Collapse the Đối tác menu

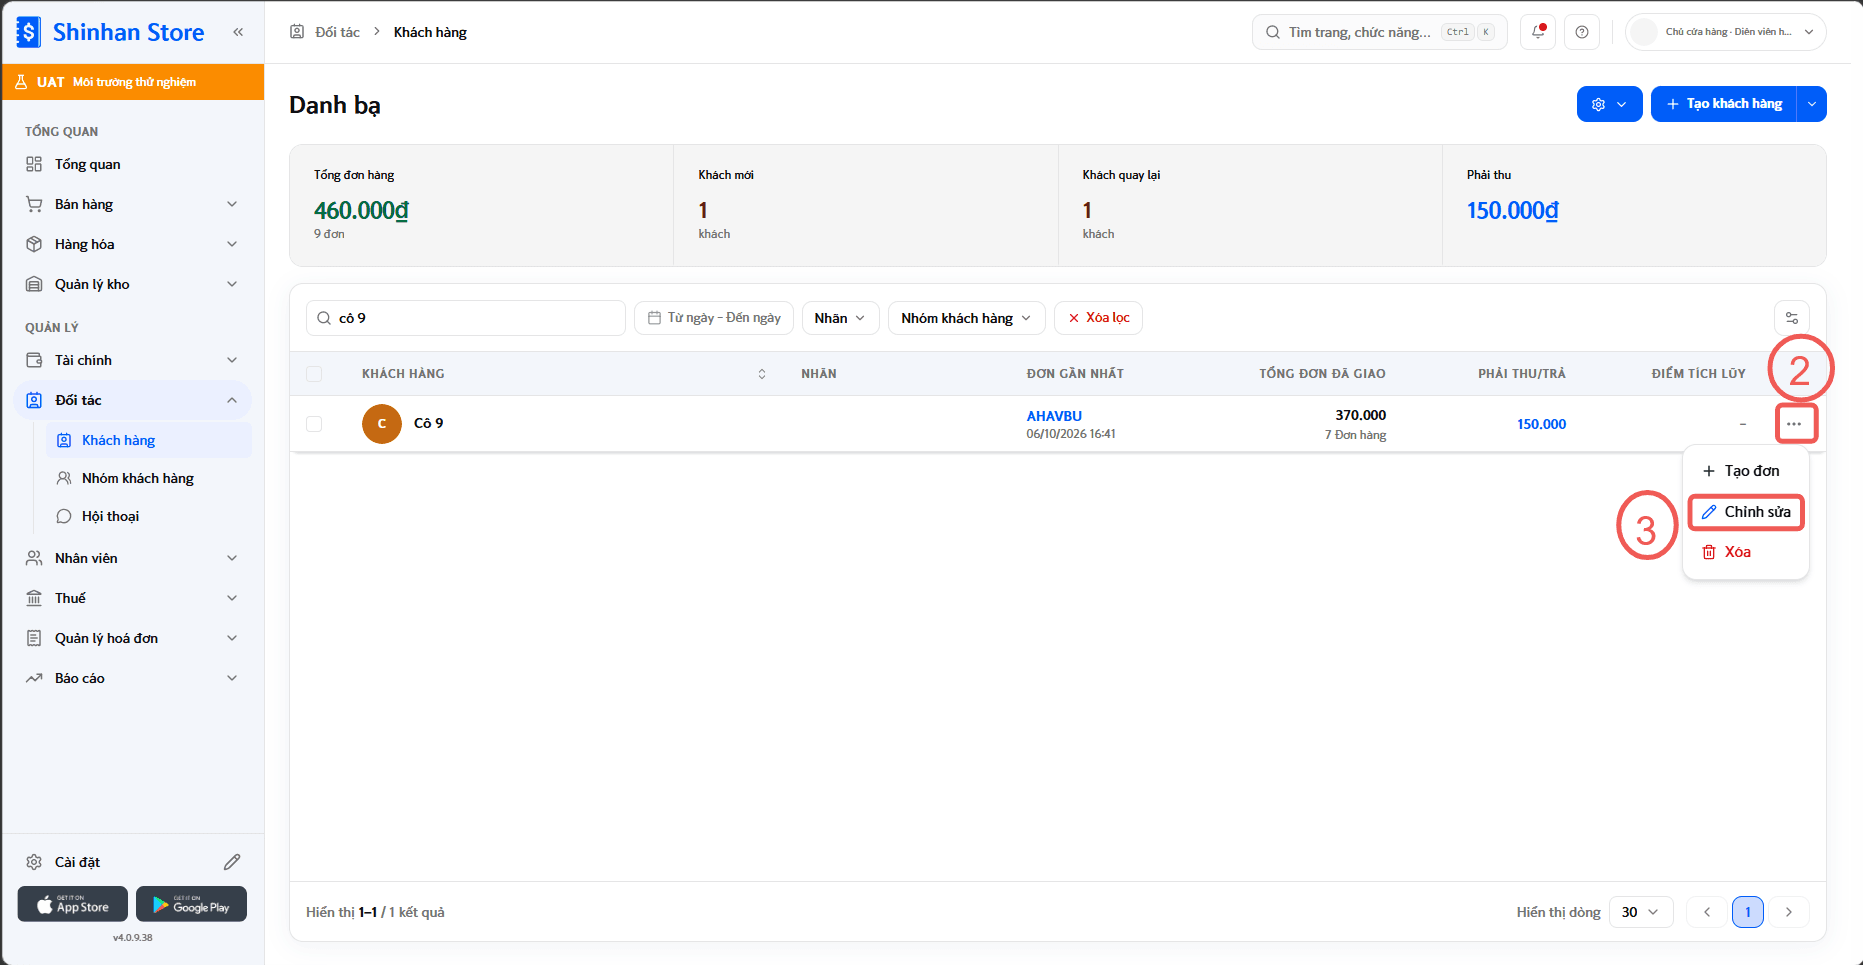click(133, 400)
